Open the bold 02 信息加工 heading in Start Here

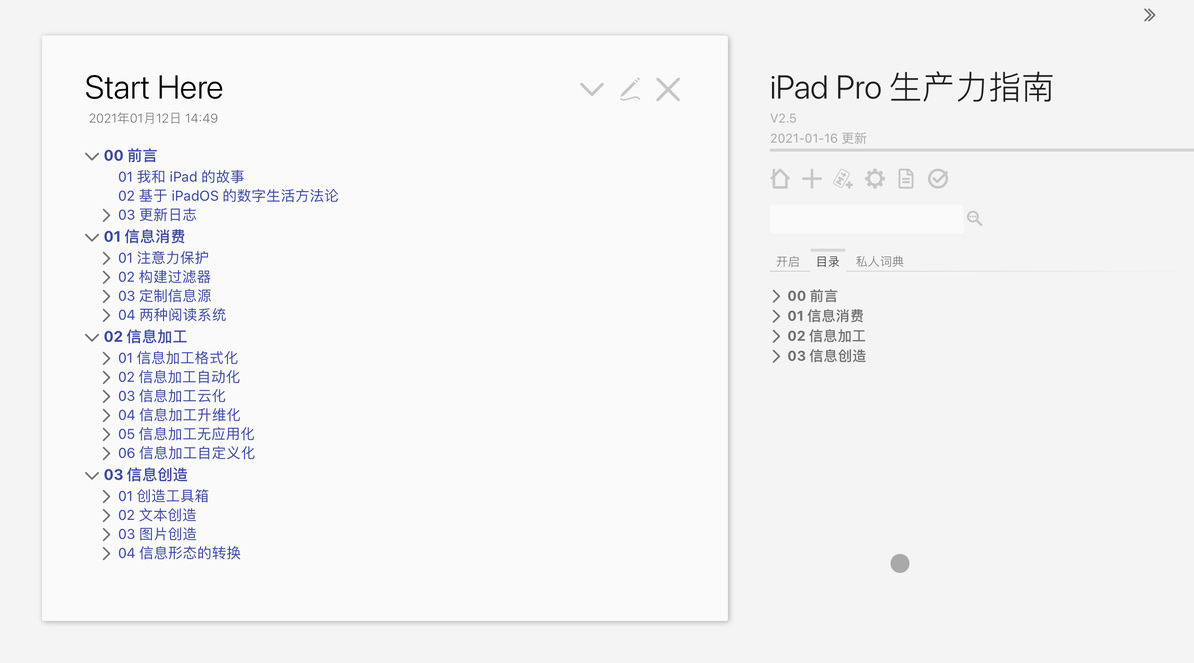coord(145,337)
